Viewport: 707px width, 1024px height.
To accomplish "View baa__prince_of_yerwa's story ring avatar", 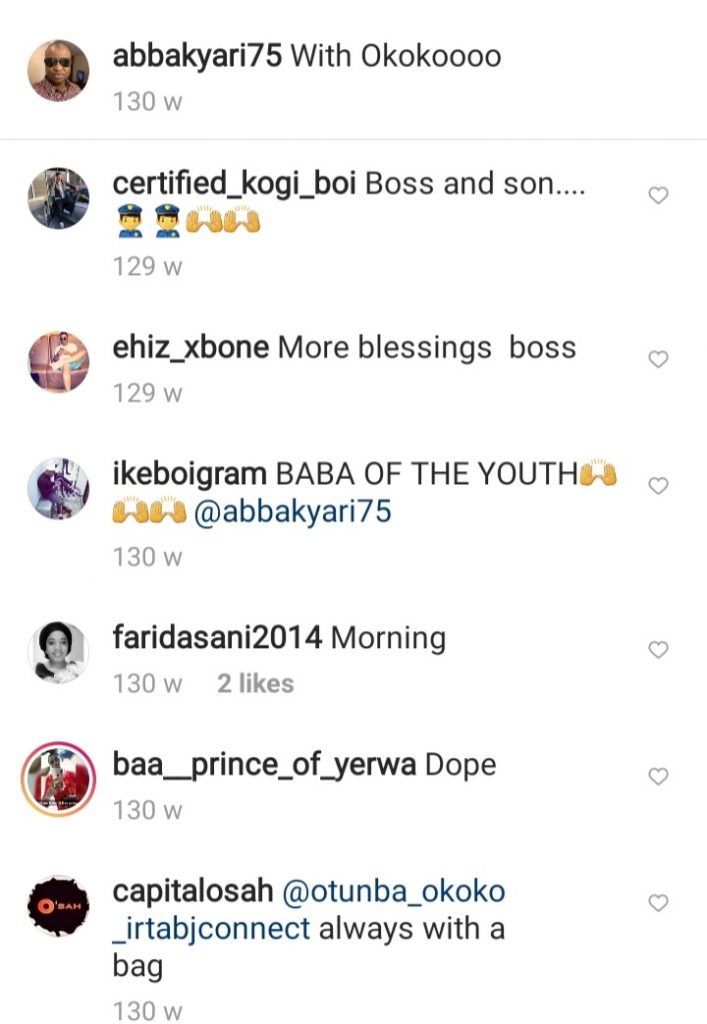I will [58, 779].
